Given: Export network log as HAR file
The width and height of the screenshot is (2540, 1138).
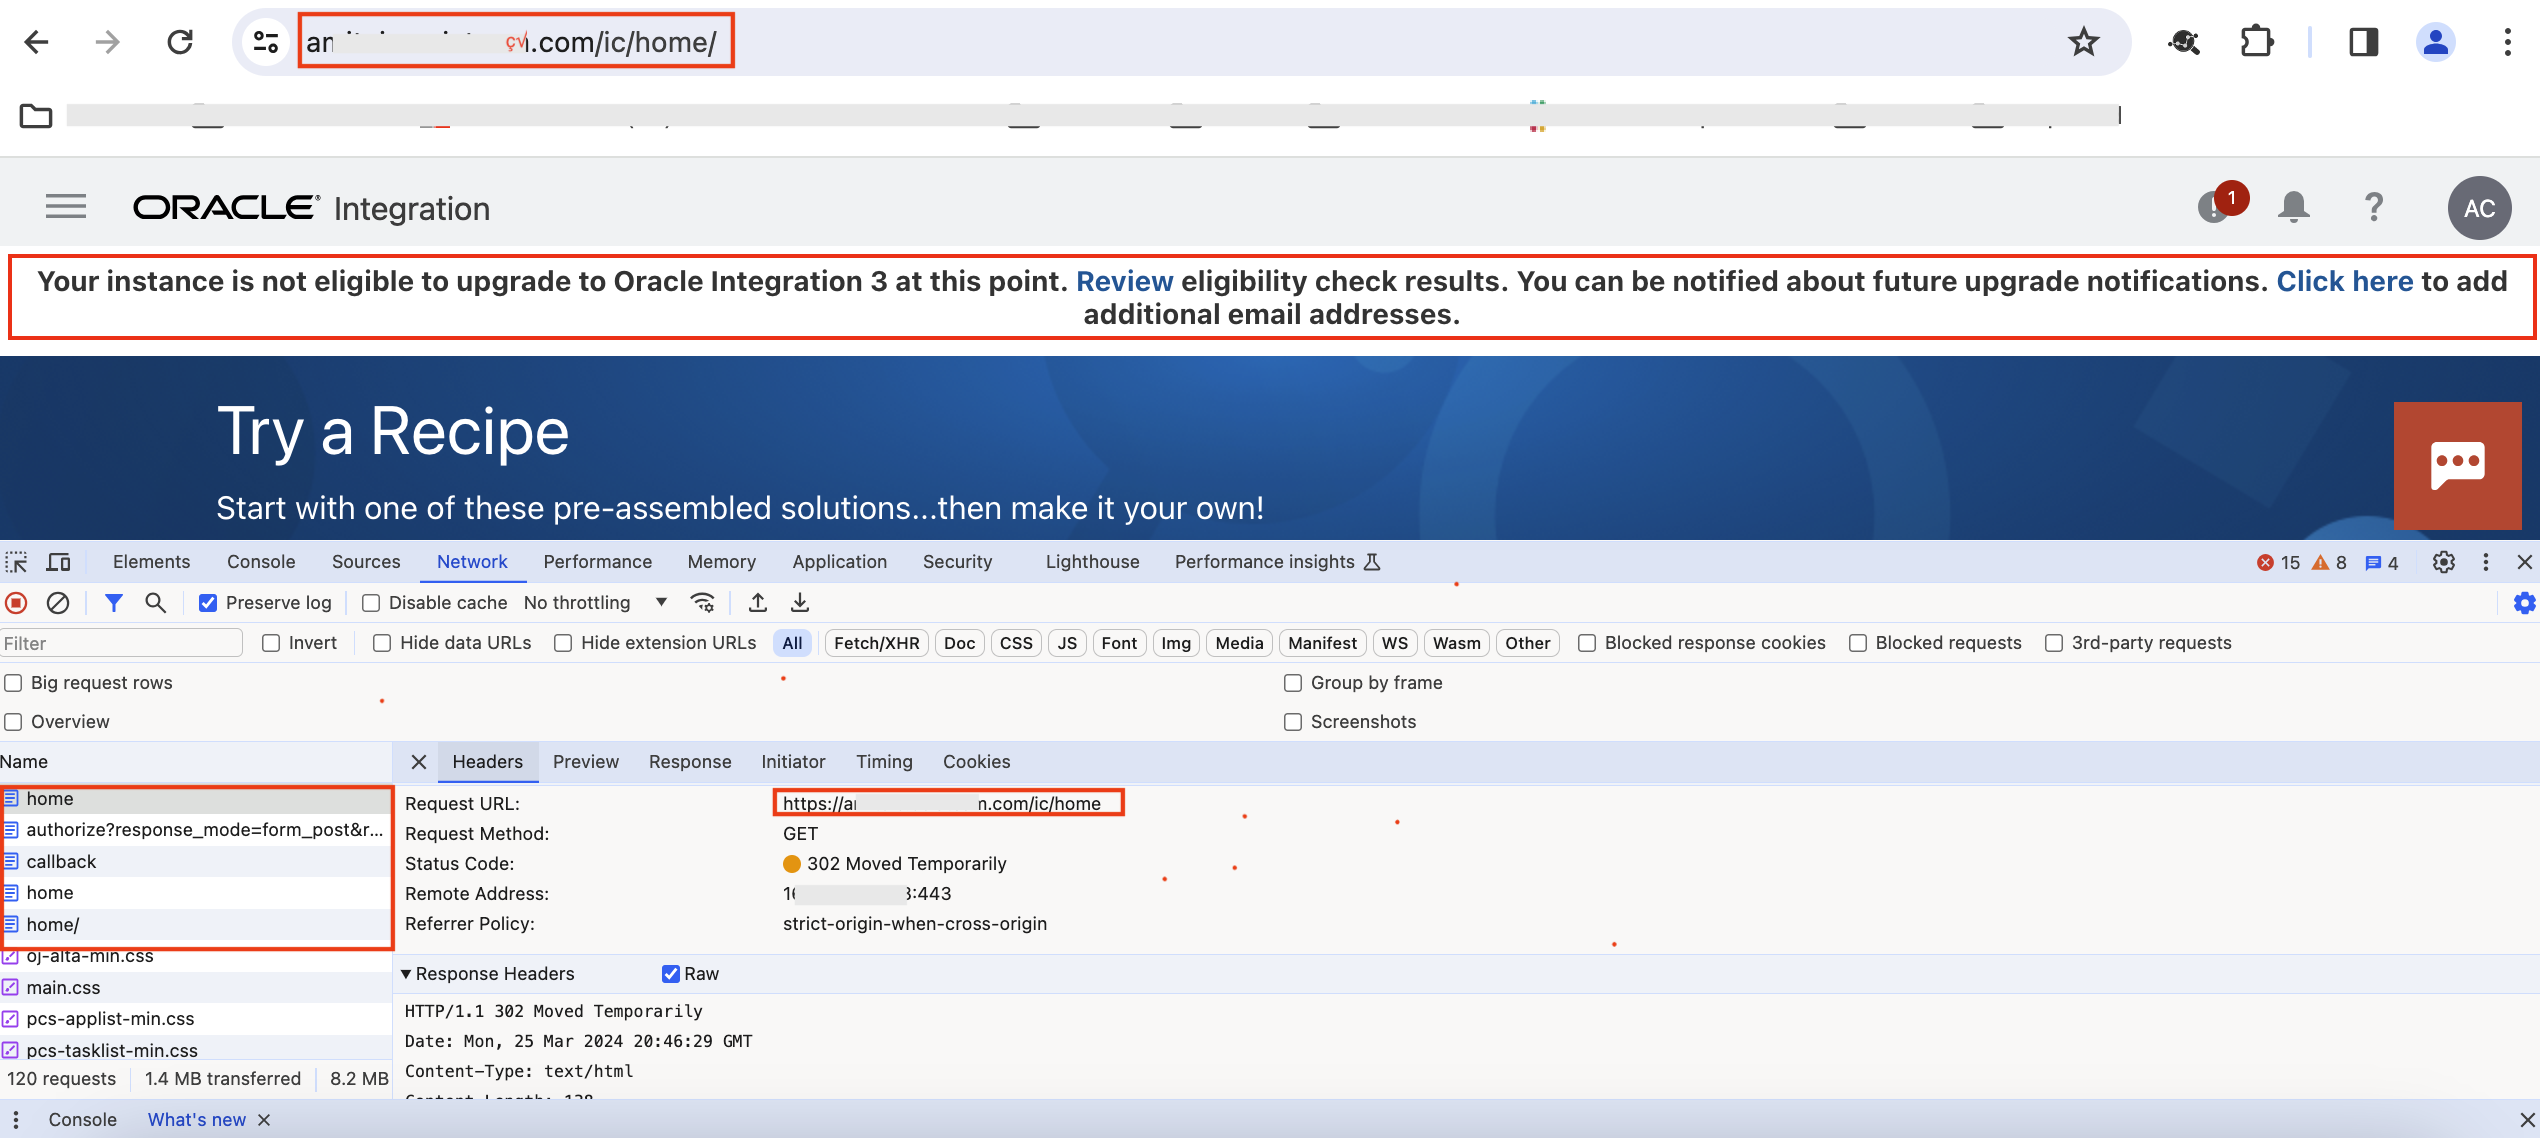Looking at the screenshot, I should pyautogui.click(x=799, y=602).
